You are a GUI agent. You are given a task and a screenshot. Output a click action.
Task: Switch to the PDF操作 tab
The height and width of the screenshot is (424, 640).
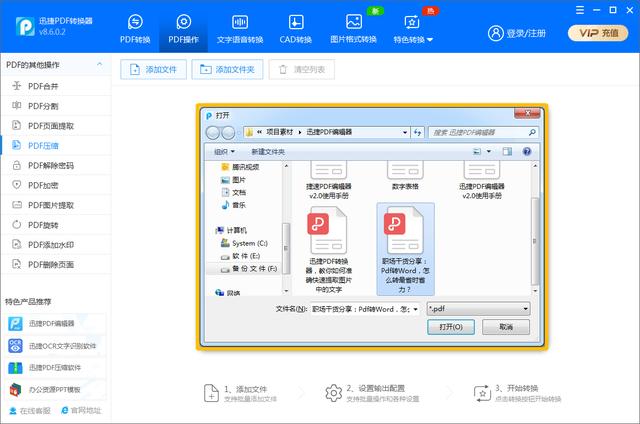pos(183,29)
